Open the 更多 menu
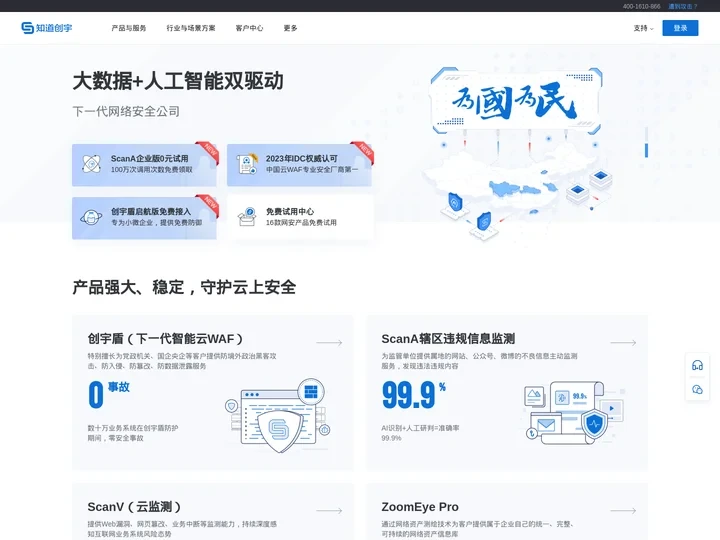The height and width of the screenshot is (540, 720). 290,28
